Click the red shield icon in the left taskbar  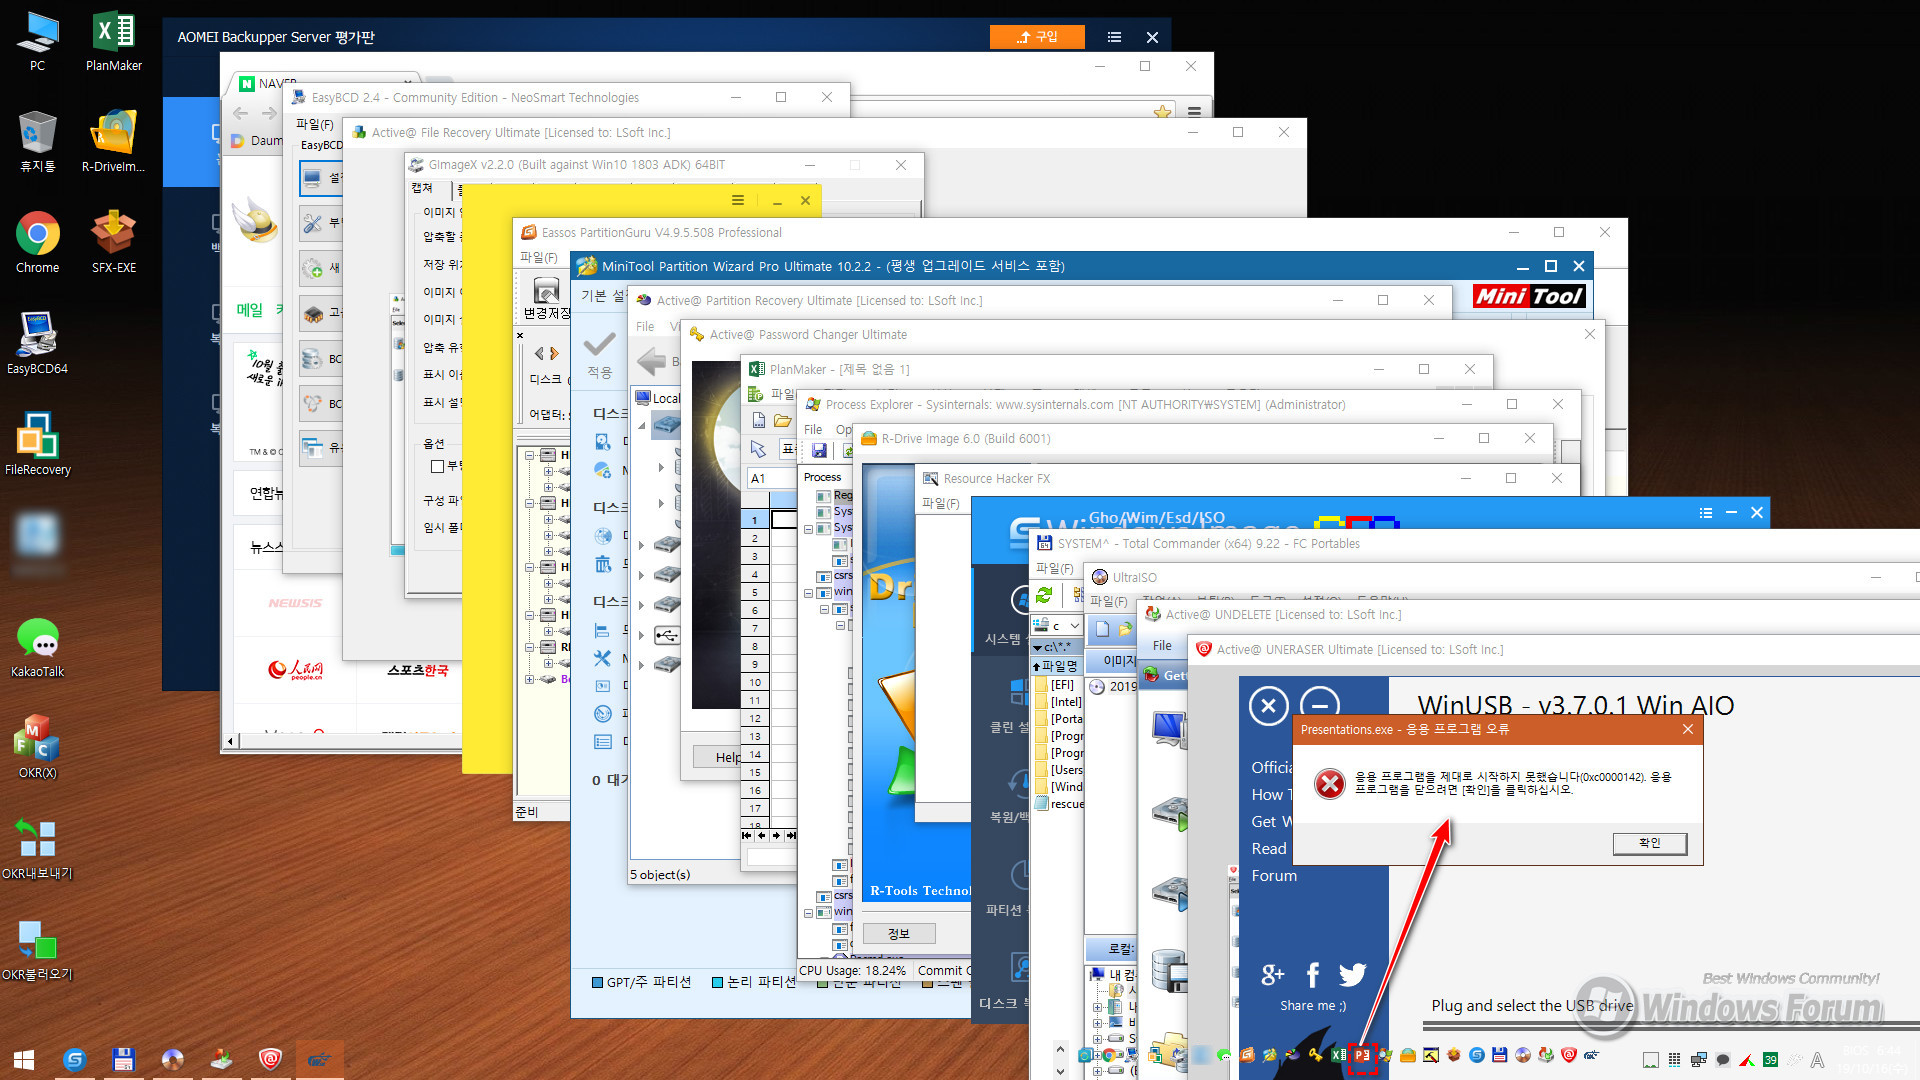point(270,1059)
